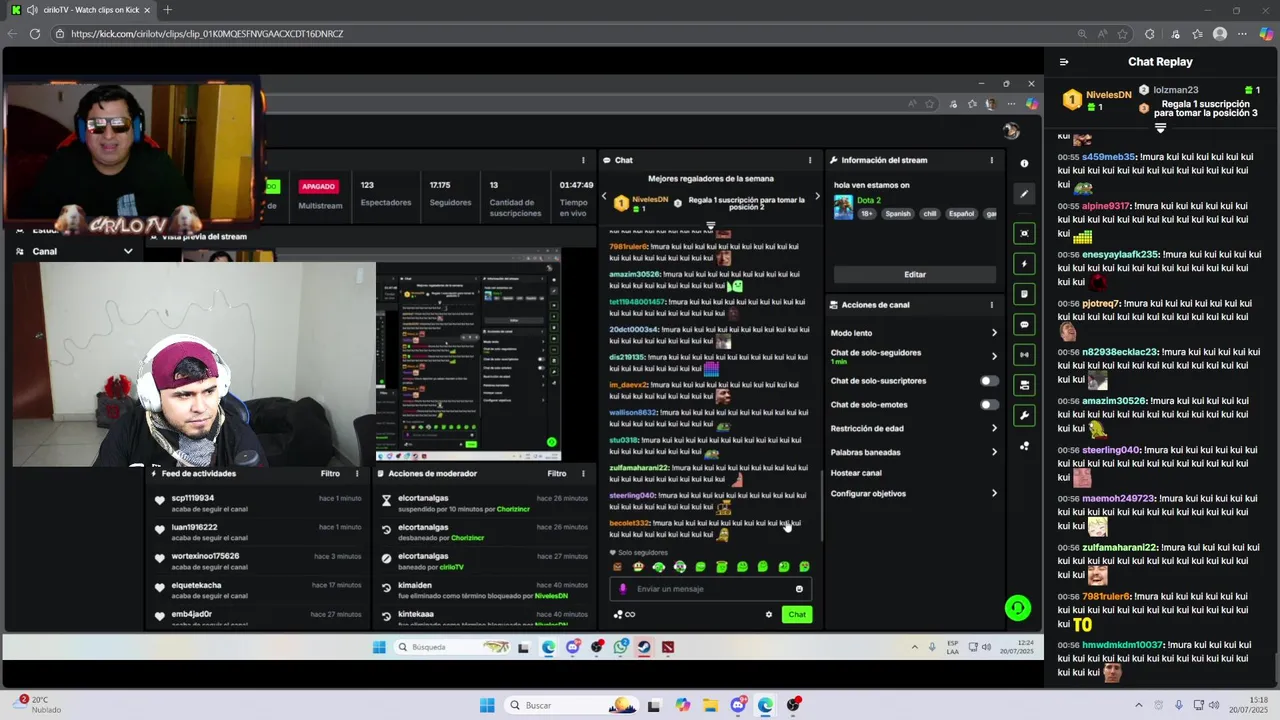This screenshot has width=1280, height=720.
Task: Open the favorites list in Edge
Action: point(1197,33)
